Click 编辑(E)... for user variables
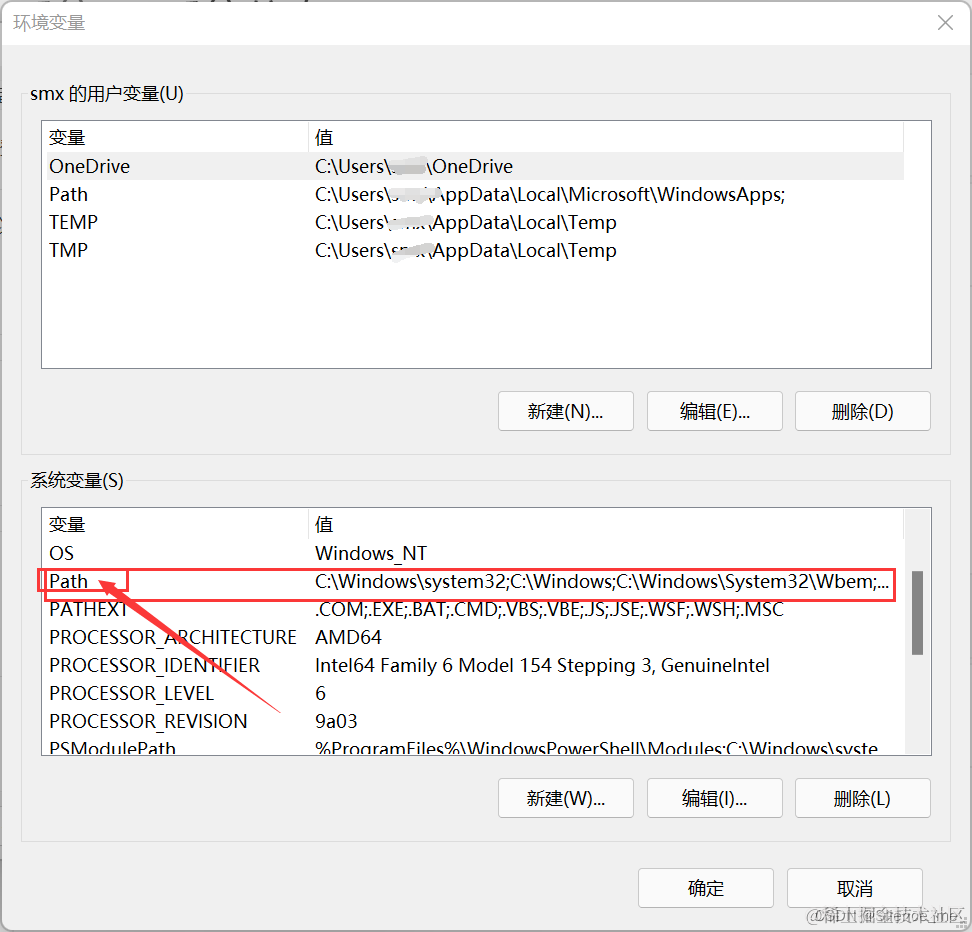The image size is (972, 932). coord(714,411)
